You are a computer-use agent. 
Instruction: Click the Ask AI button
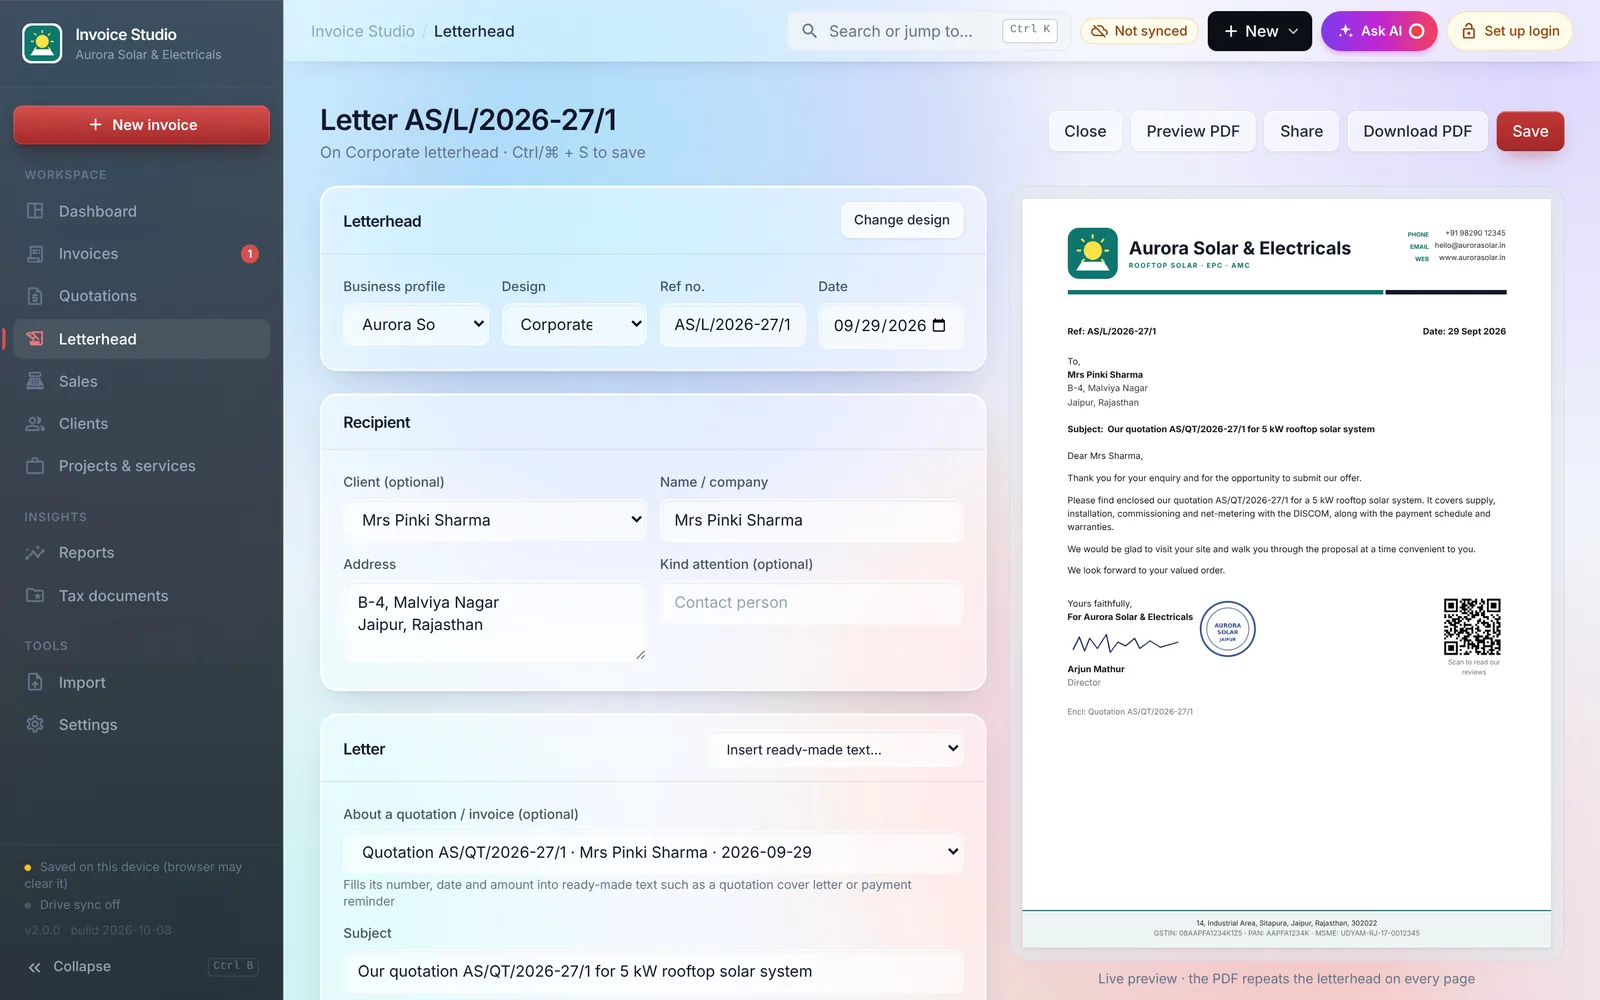tap(1379, 31)
